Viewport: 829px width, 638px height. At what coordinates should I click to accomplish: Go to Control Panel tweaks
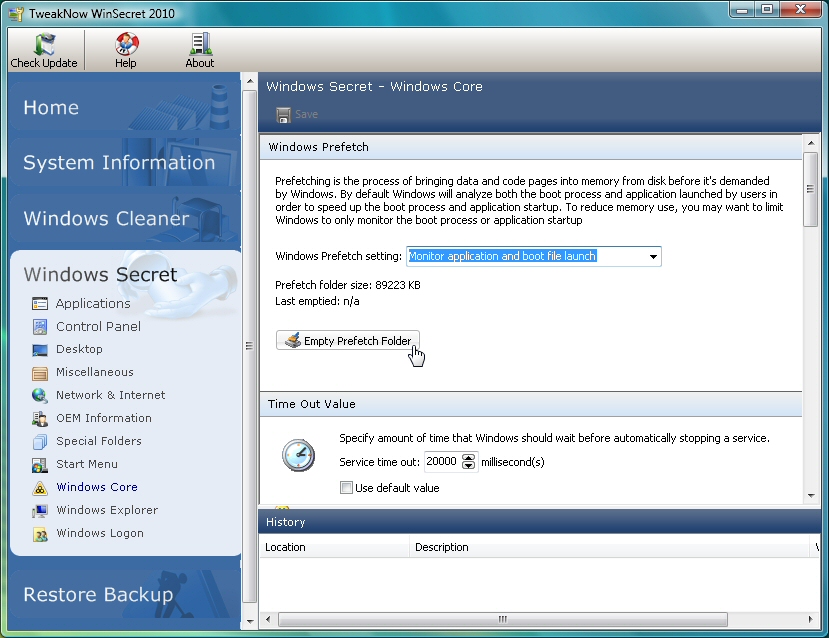98,327
